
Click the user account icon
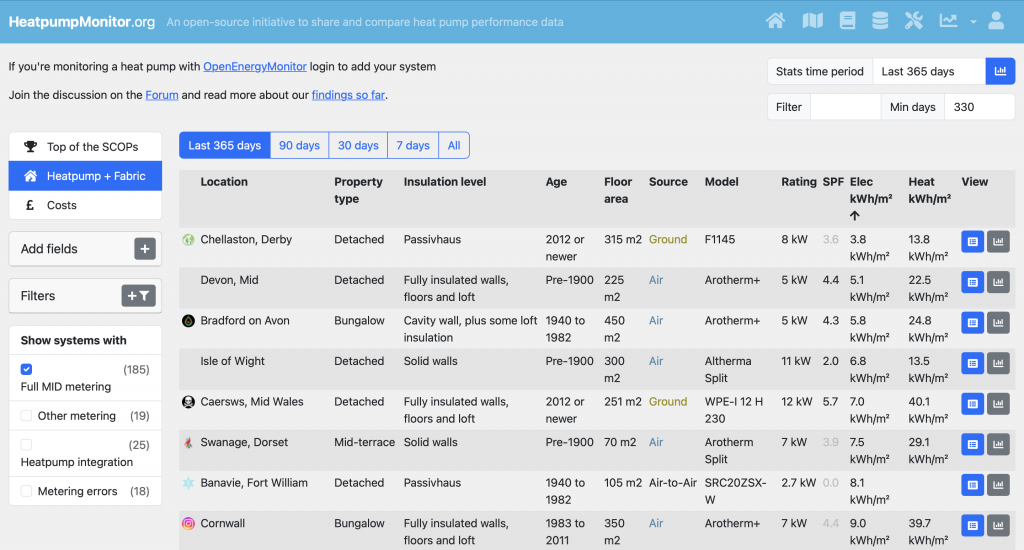pos(996,21)
